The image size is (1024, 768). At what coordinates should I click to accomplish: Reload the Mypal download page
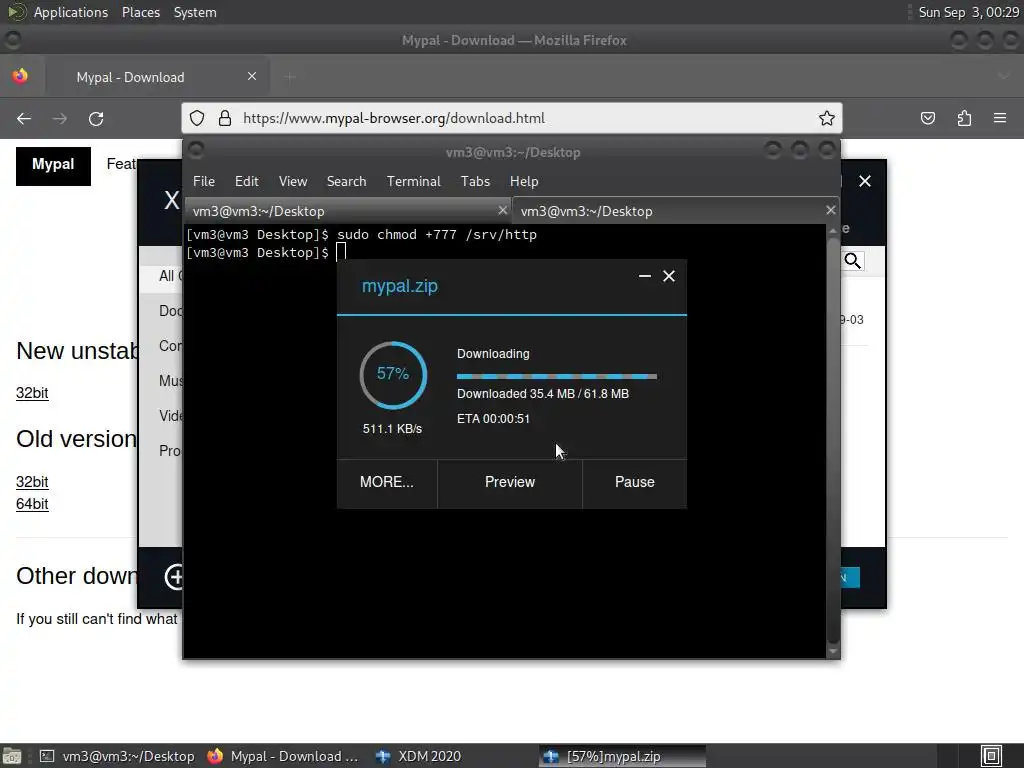96,118
